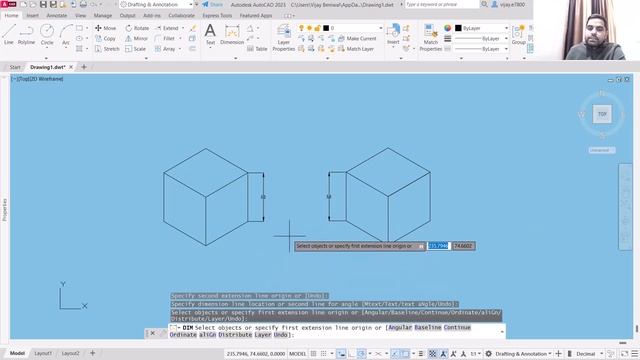Click the search keyword input field
This screenshot has height=360, width=640.
click(x=442, y=4)
